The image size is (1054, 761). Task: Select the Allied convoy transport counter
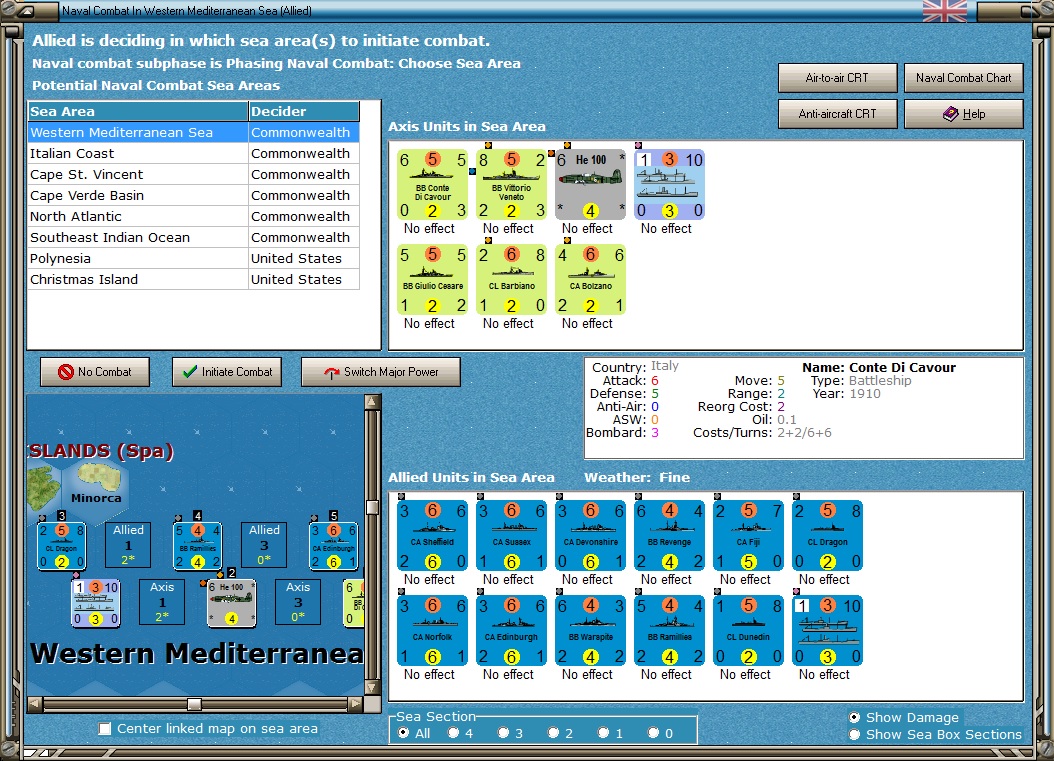pos(827,631)
